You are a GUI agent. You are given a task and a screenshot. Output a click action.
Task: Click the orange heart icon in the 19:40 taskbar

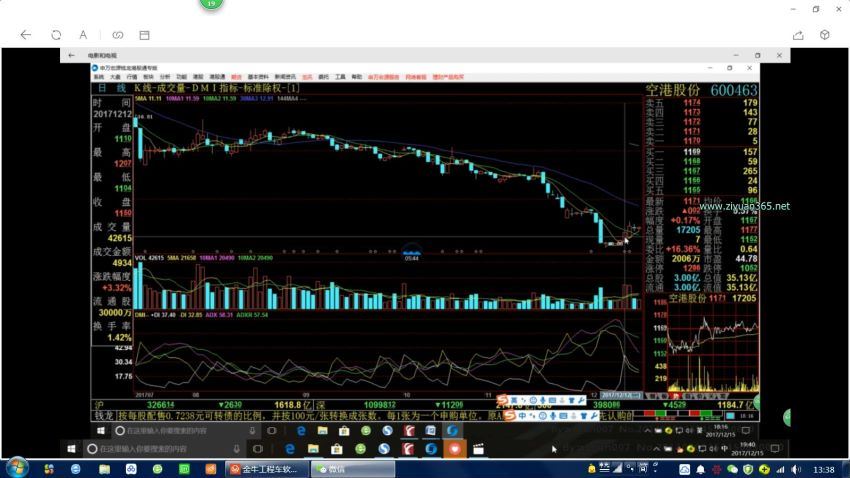455,449
